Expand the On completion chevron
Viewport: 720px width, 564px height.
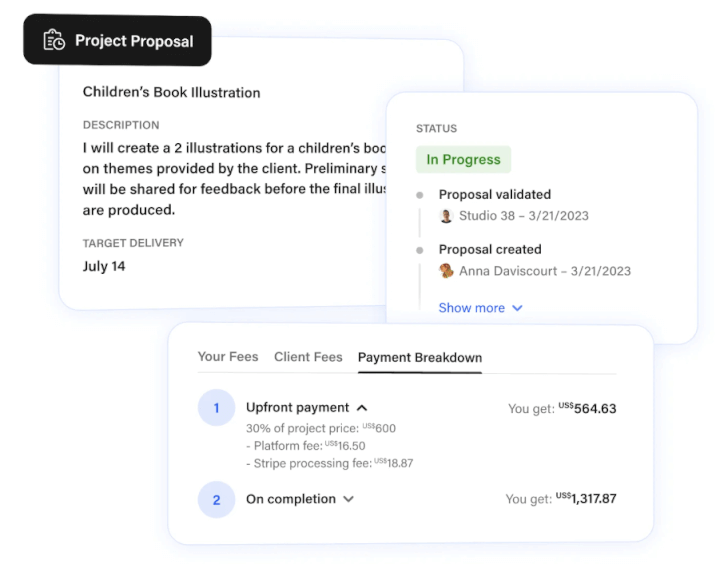[x=349, y=499]
